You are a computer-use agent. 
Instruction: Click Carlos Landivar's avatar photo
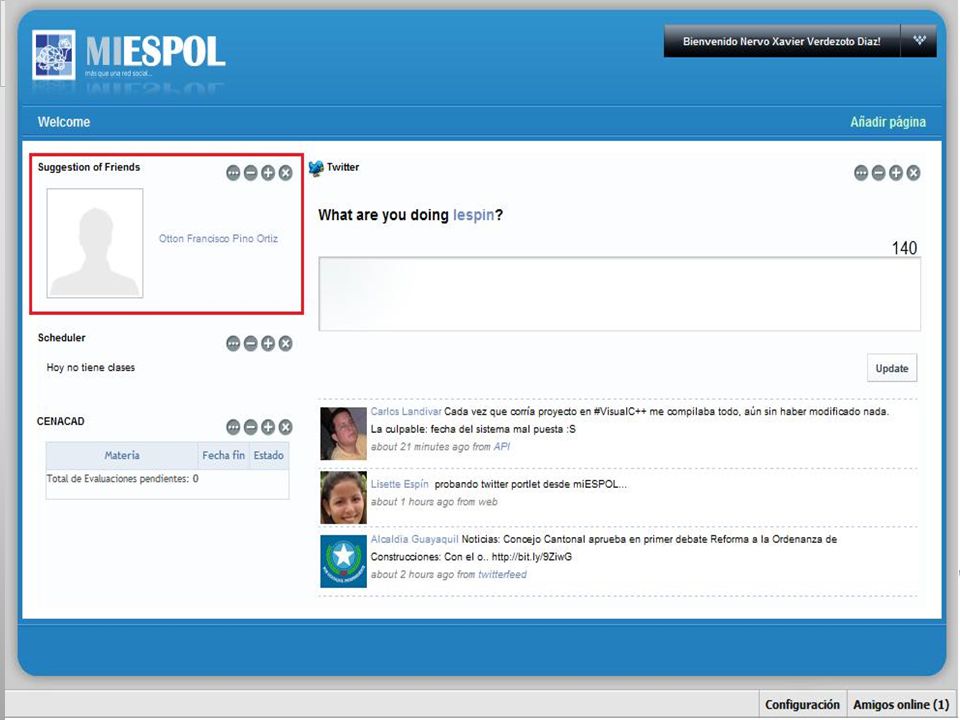[343, 433]
